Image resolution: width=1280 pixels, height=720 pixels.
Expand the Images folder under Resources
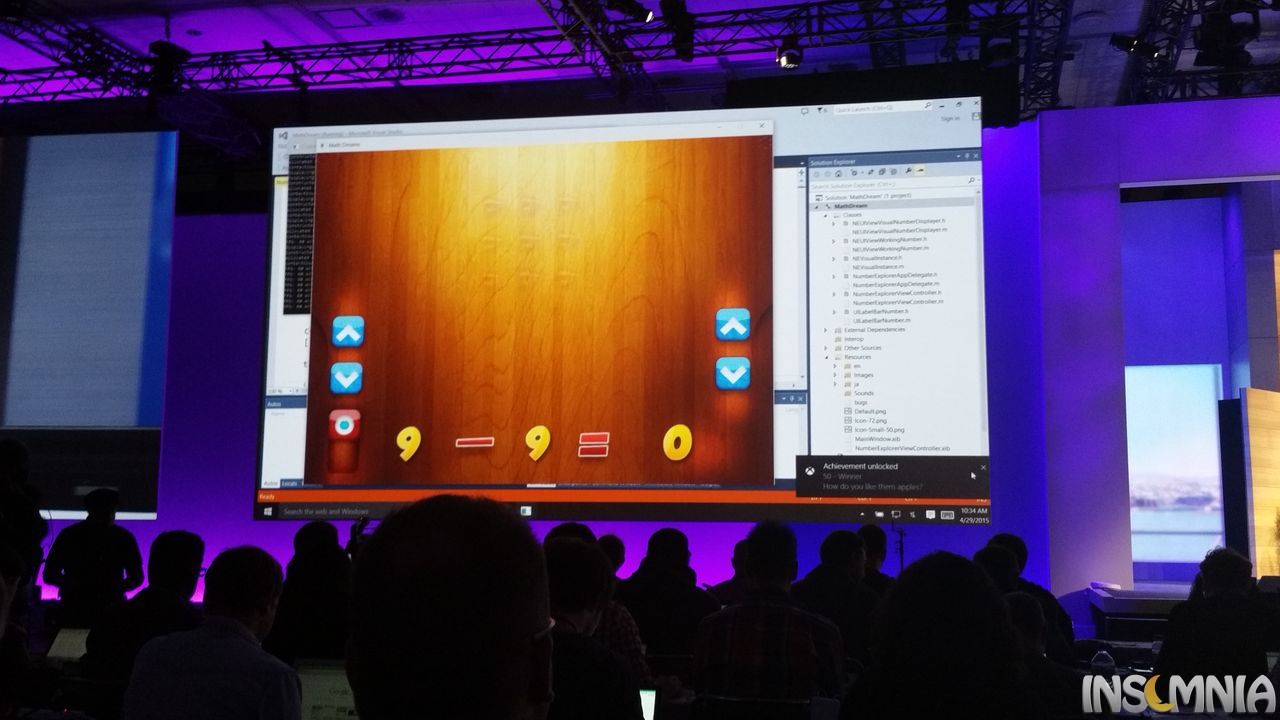[x=834, y=375]
